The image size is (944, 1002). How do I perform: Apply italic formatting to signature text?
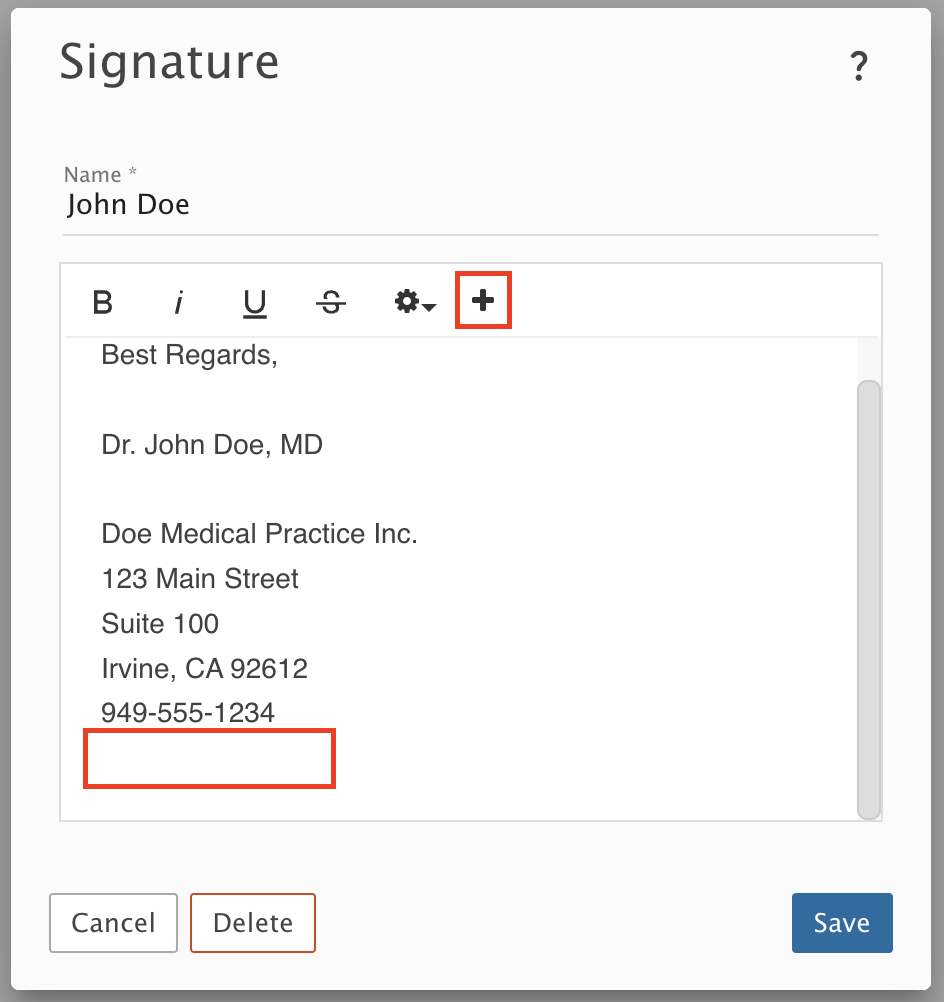tap(178, 302)
